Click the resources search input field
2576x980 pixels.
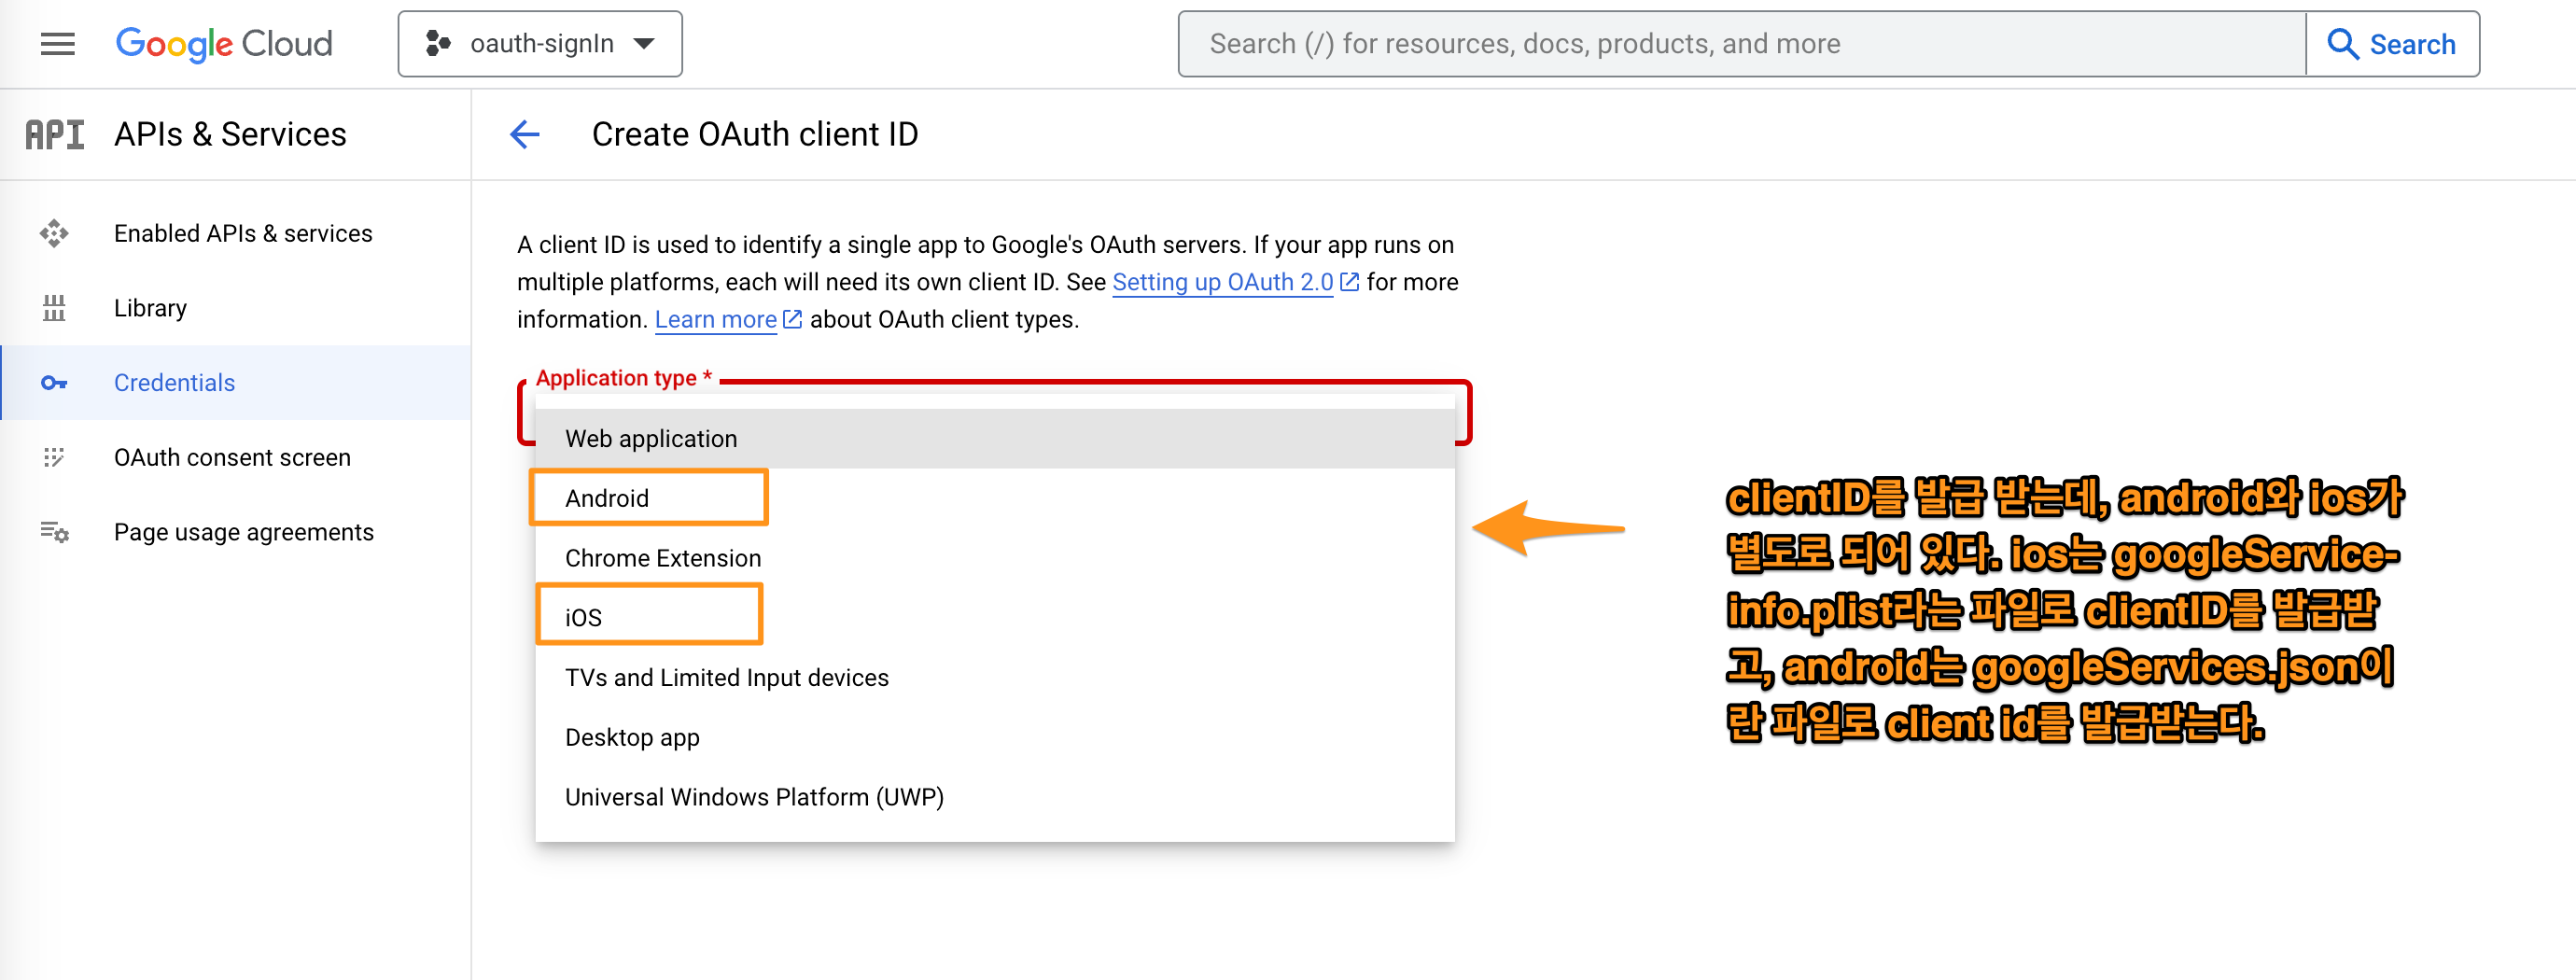coord(1740,44)
